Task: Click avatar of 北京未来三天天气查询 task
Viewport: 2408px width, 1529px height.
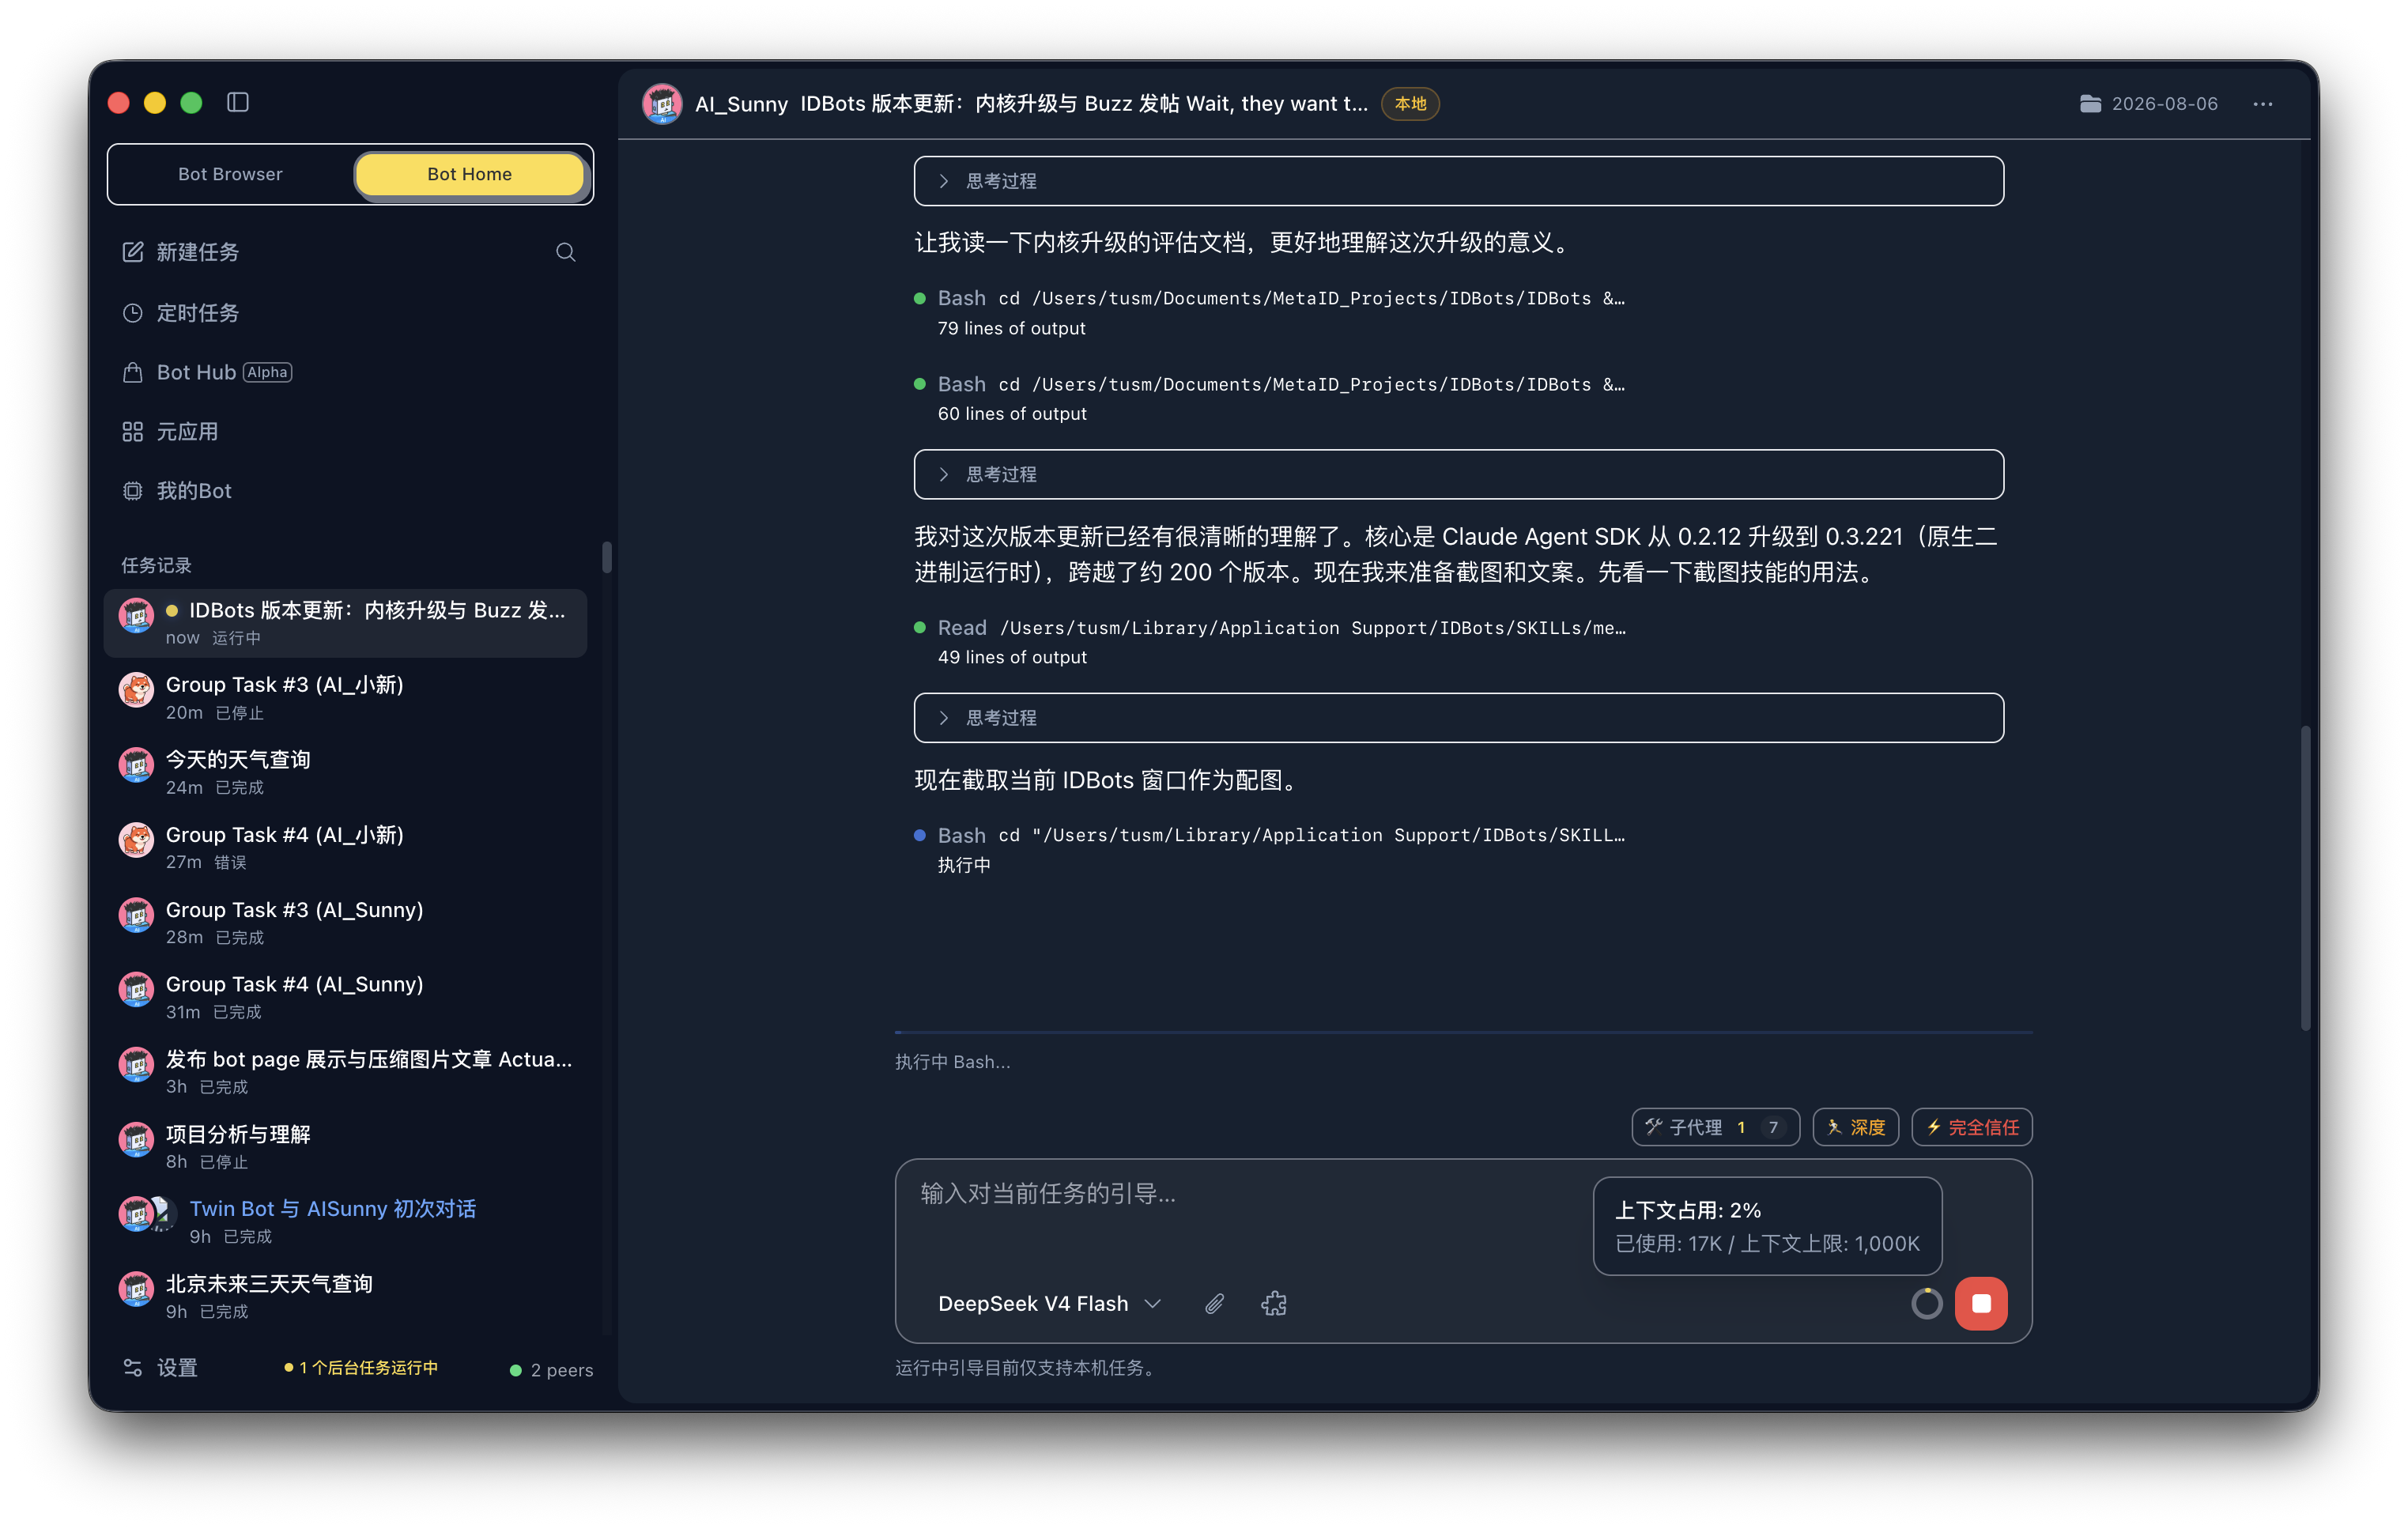Action: tap(136, 1289)
